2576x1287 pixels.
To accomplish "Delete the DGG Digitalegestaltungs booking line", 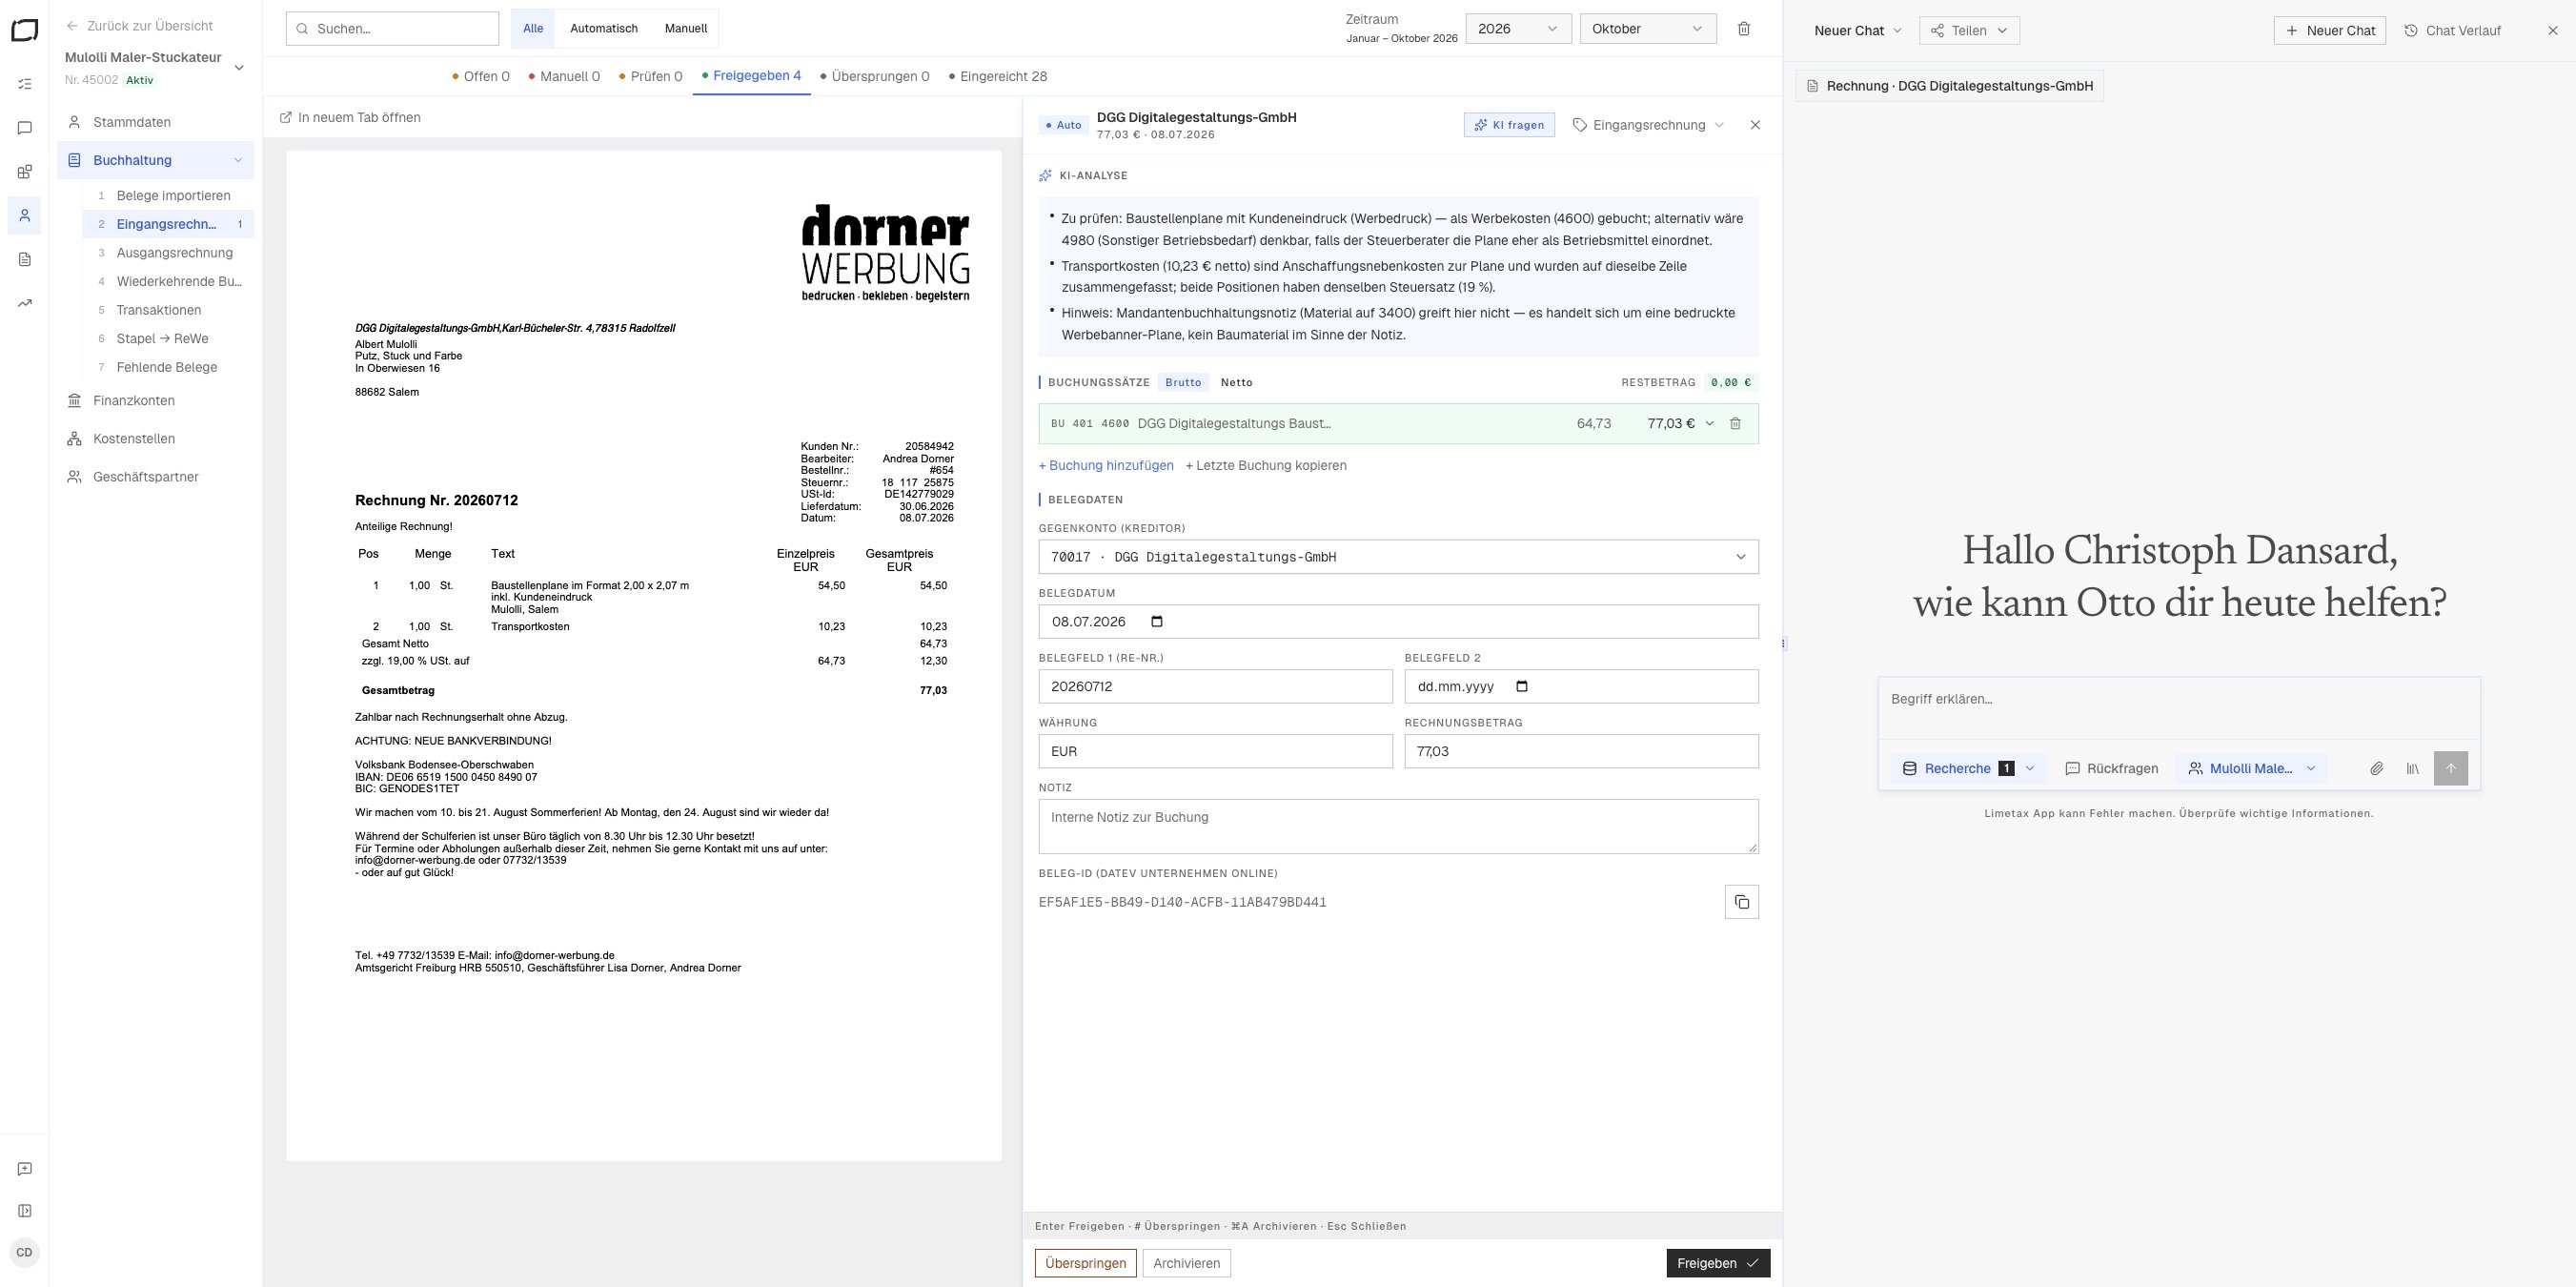I will [x=1735, y=424].
